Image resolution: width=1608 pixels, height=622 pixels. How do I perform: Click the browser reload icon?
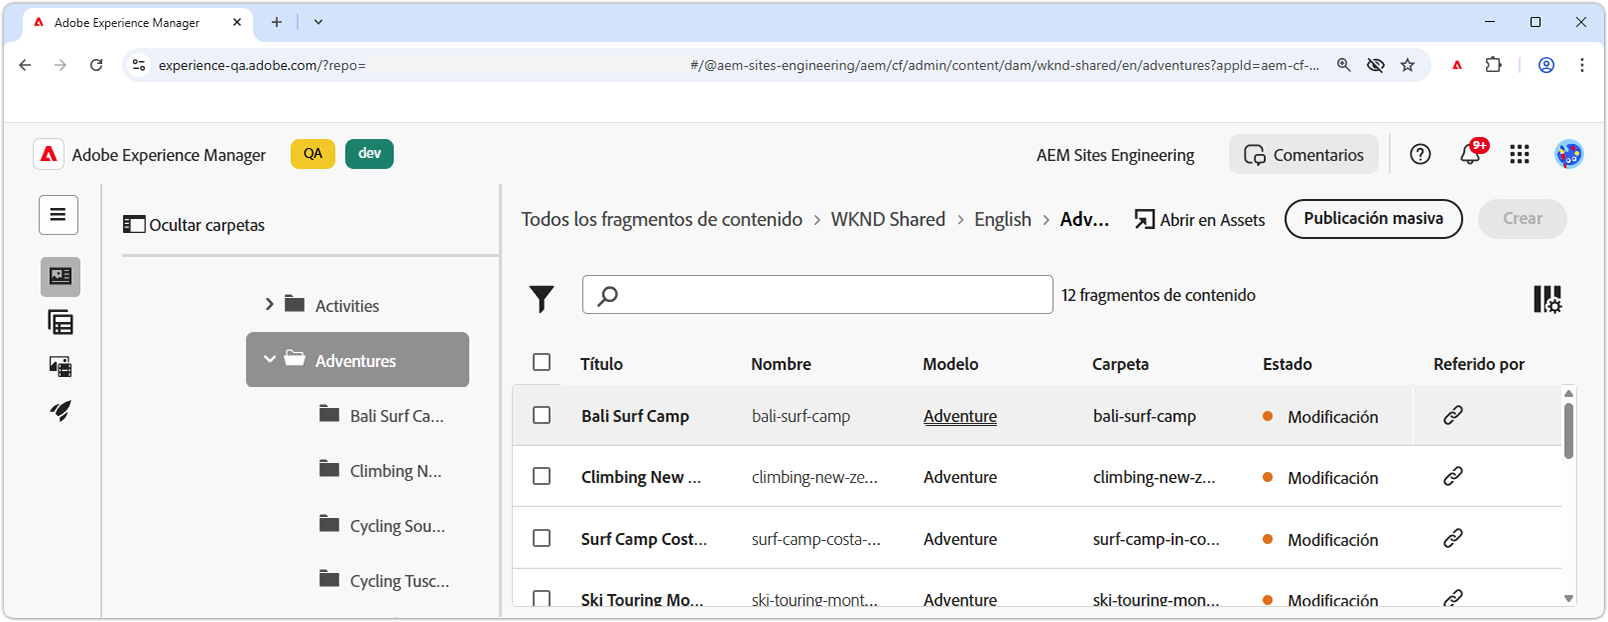coord(96,65)
